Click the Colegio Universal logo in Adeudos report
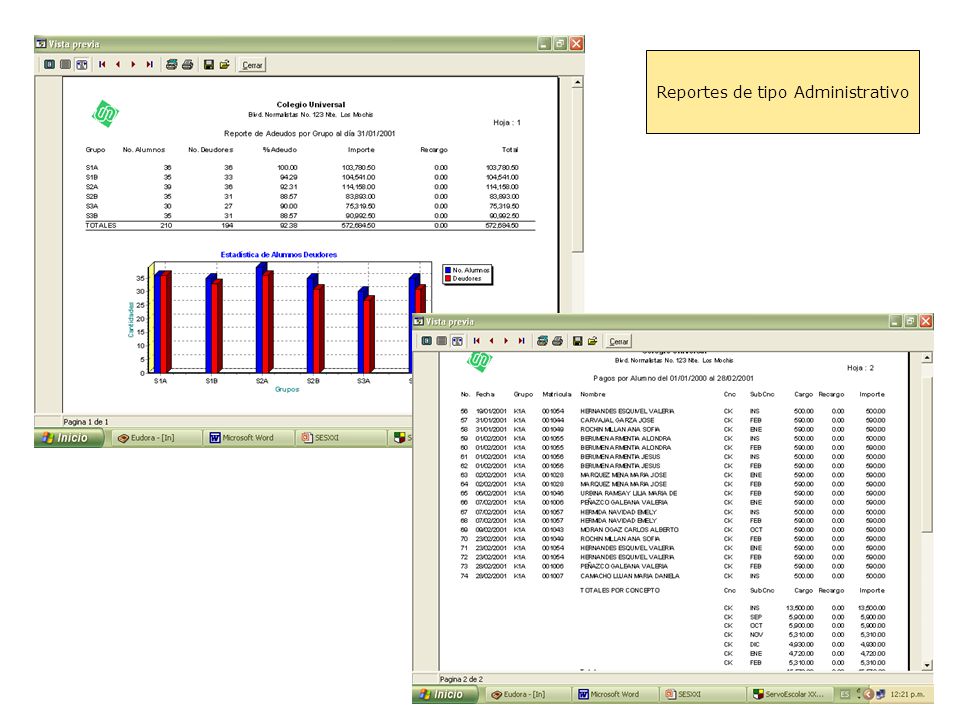This screenshot has width=960, height=720. (x=105, y=114)
